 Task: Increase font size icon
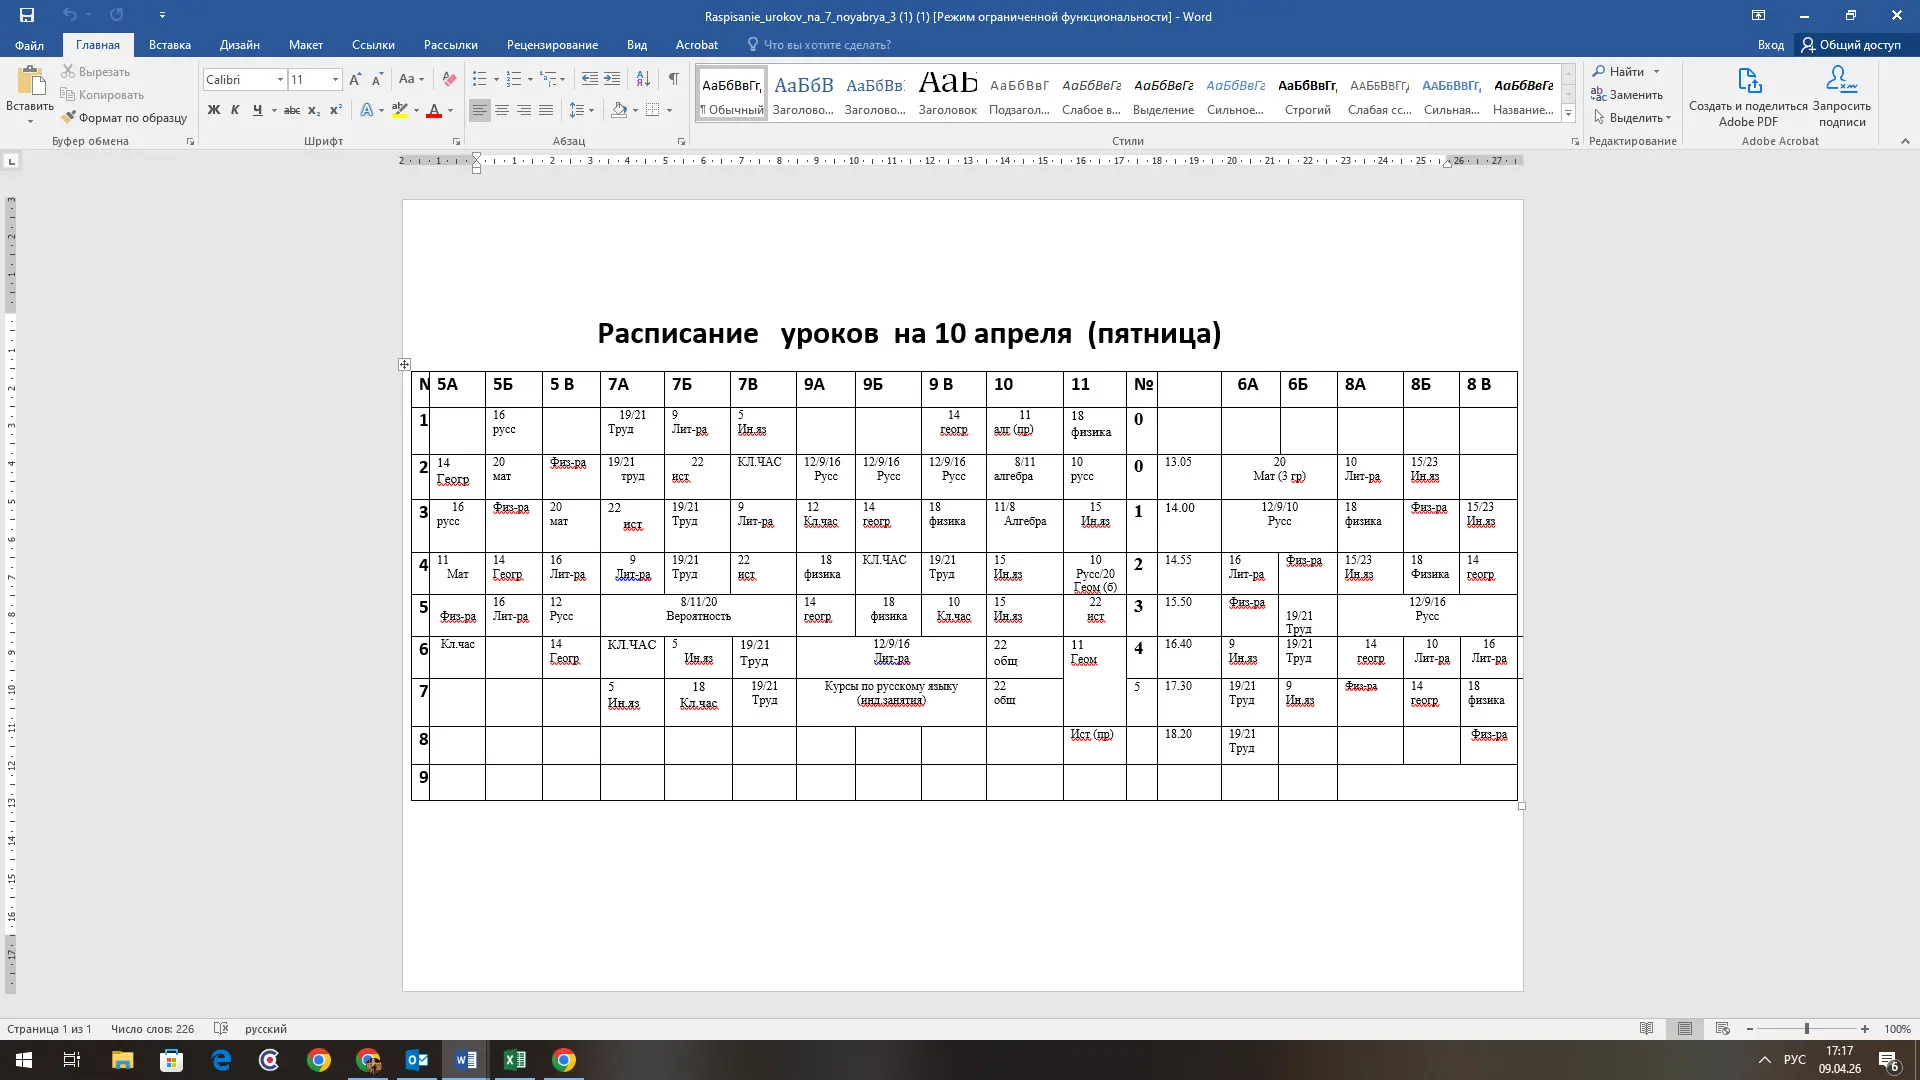click(x=355, y=80)
